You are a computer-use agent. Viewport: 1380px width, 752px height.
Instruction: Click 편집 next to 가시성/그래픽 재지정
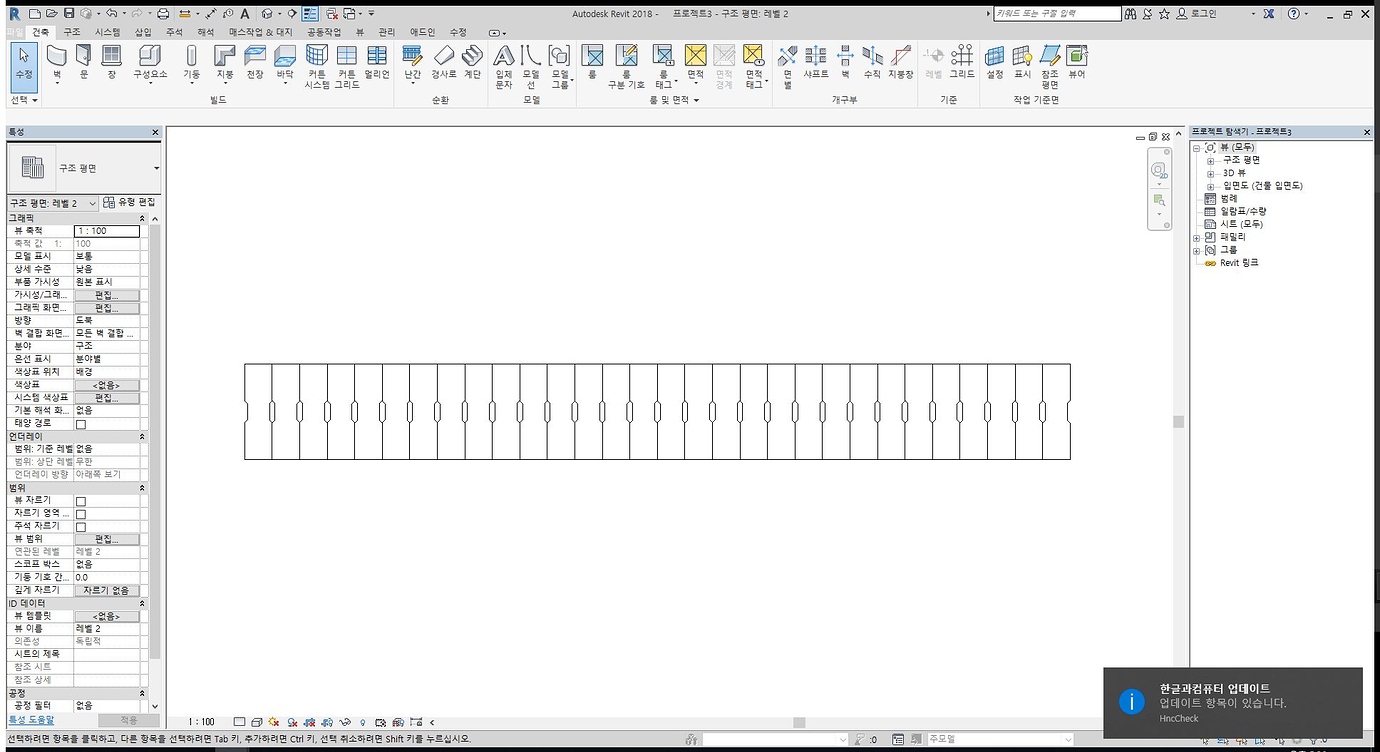coord(107,294)
